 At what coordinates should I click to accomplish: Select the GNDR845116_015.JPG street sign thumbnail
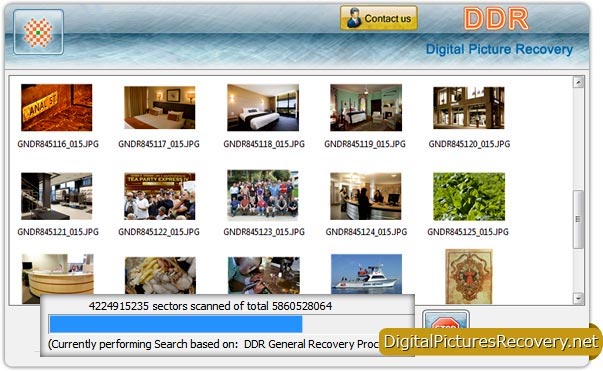[57, 108]
